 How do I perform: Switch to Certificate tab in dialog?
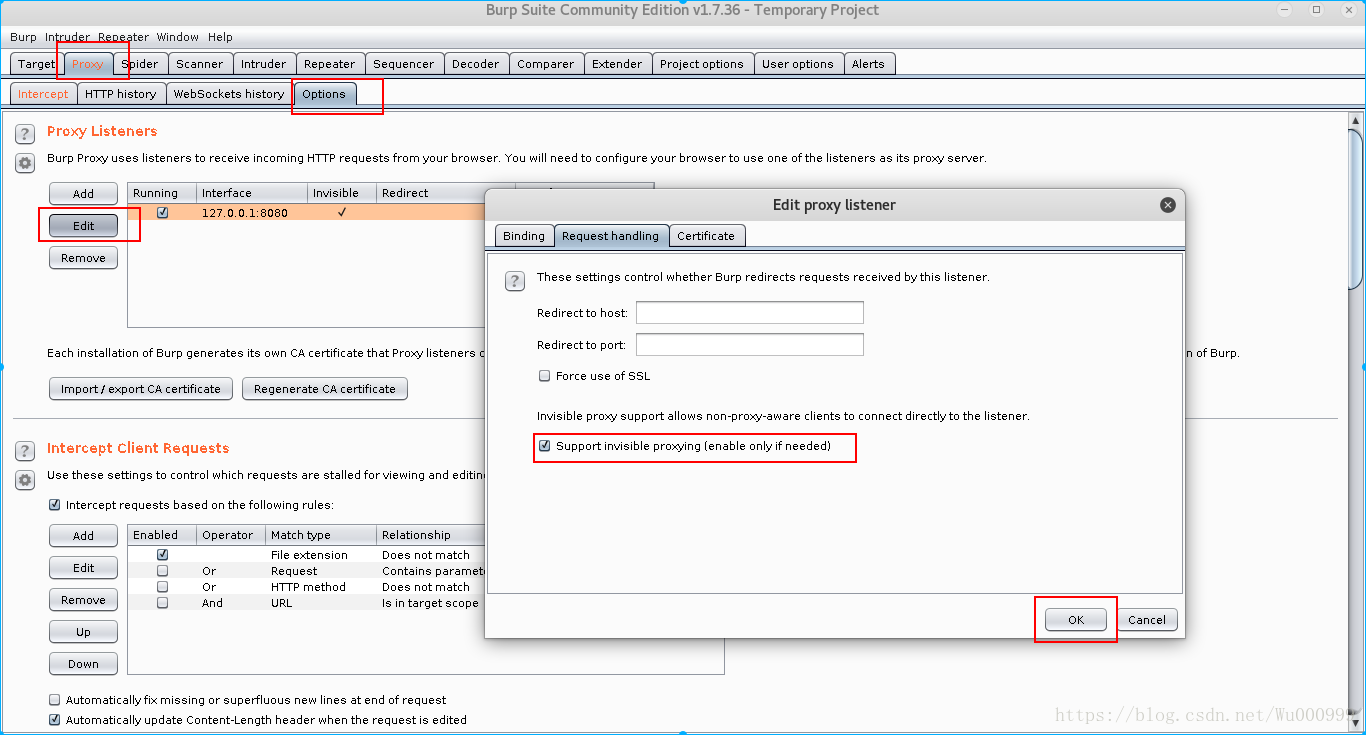[x=706, y=236]
